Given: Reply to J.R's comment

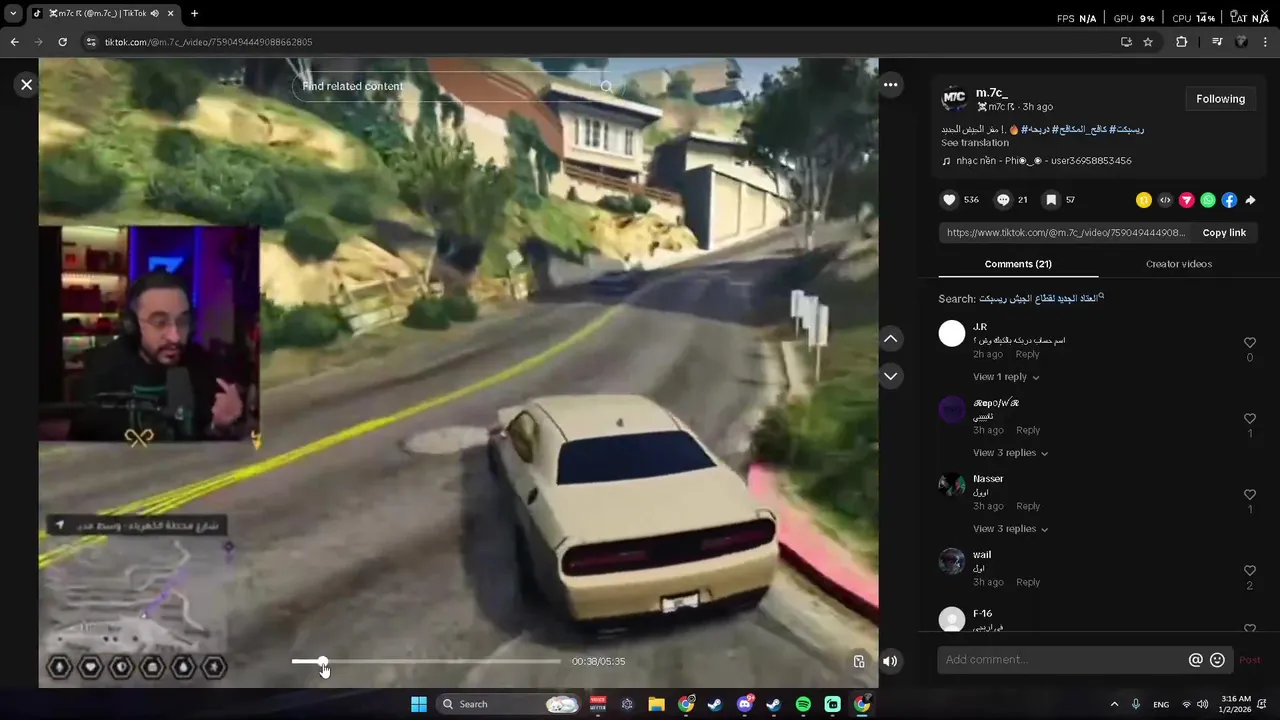Looking at the screenshot, I should click(1028, 354).
